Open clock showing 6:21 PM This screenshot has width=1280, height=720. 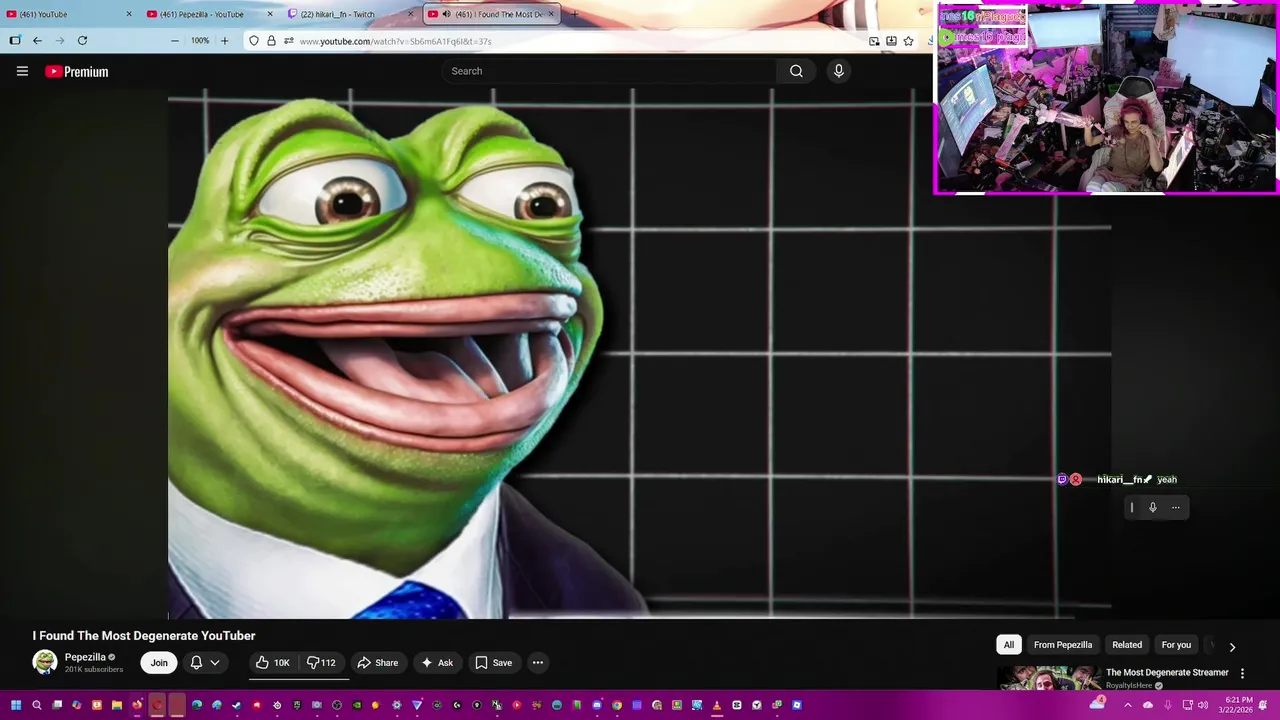tap(1238, 705)
